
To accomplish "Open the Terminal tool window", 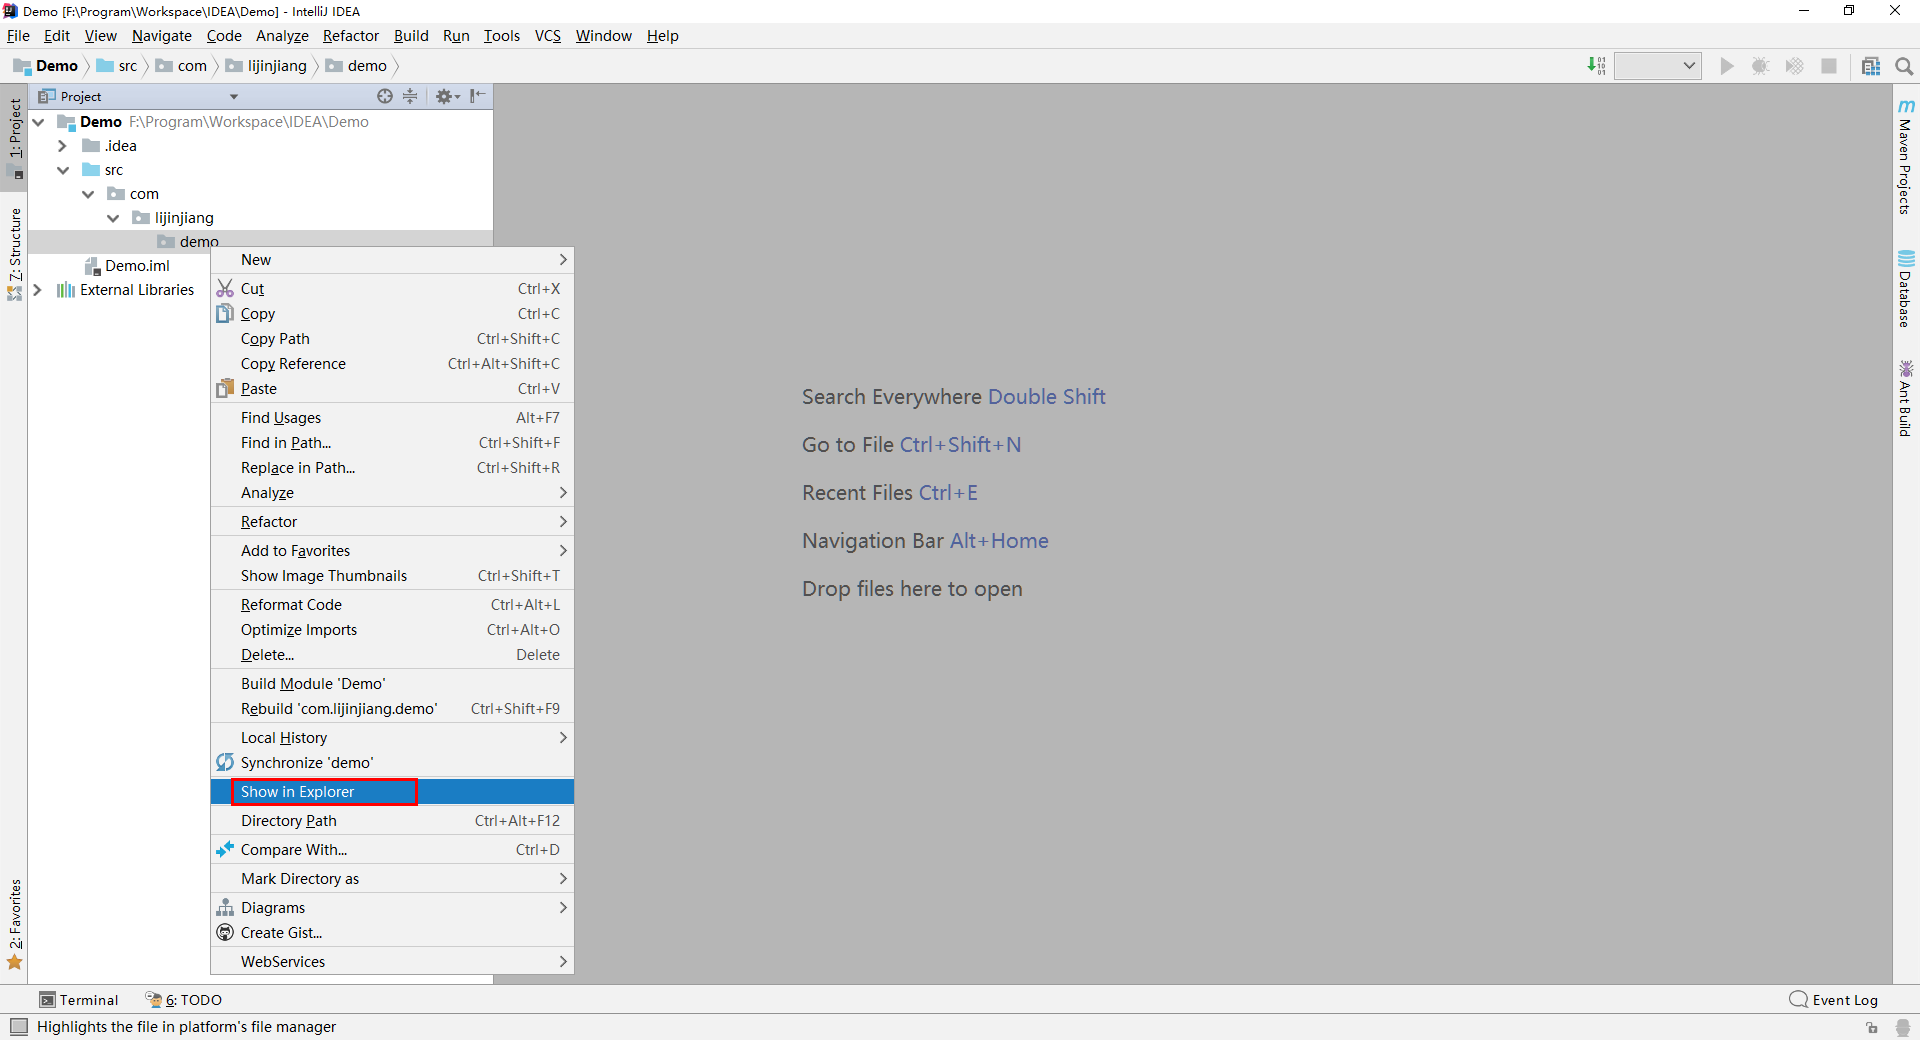I will click(79, 1000).
